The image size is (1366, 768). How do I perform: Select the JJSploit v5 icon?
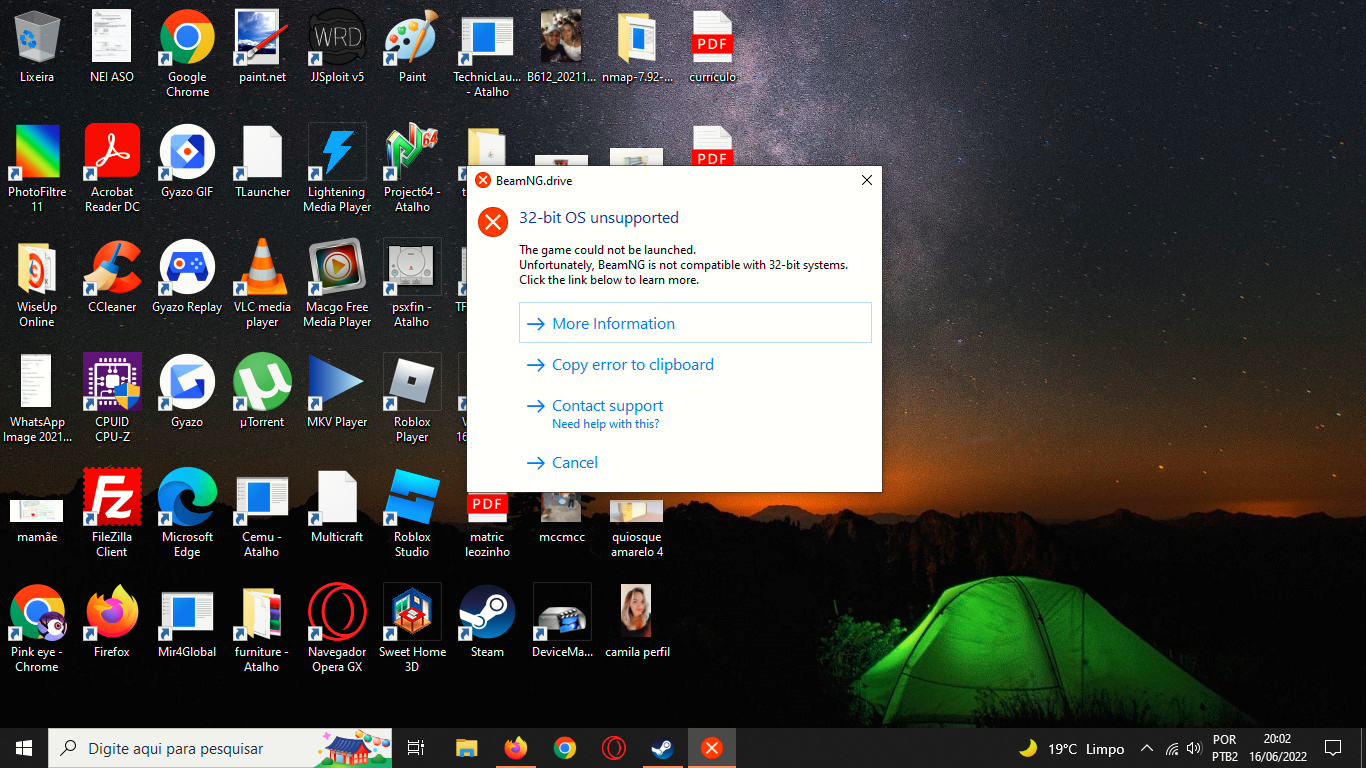pyautogui.click(x=337, y=37)
